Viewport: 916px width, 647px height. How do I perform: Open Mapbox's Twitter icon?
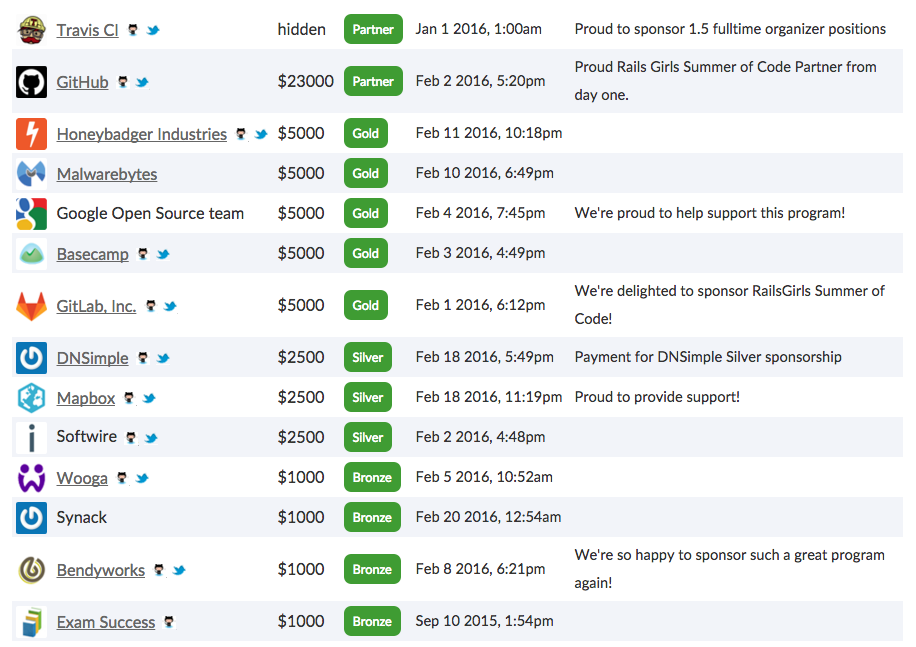click(149, 398)
